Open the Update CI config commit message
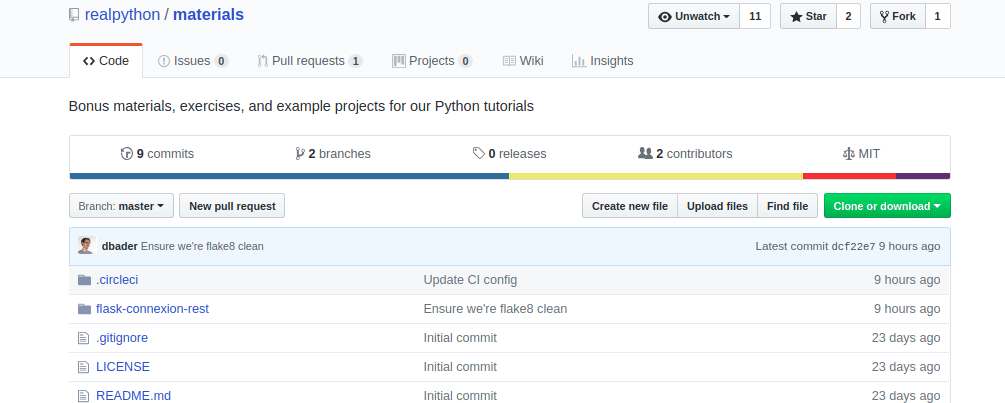 click(470, 280)
